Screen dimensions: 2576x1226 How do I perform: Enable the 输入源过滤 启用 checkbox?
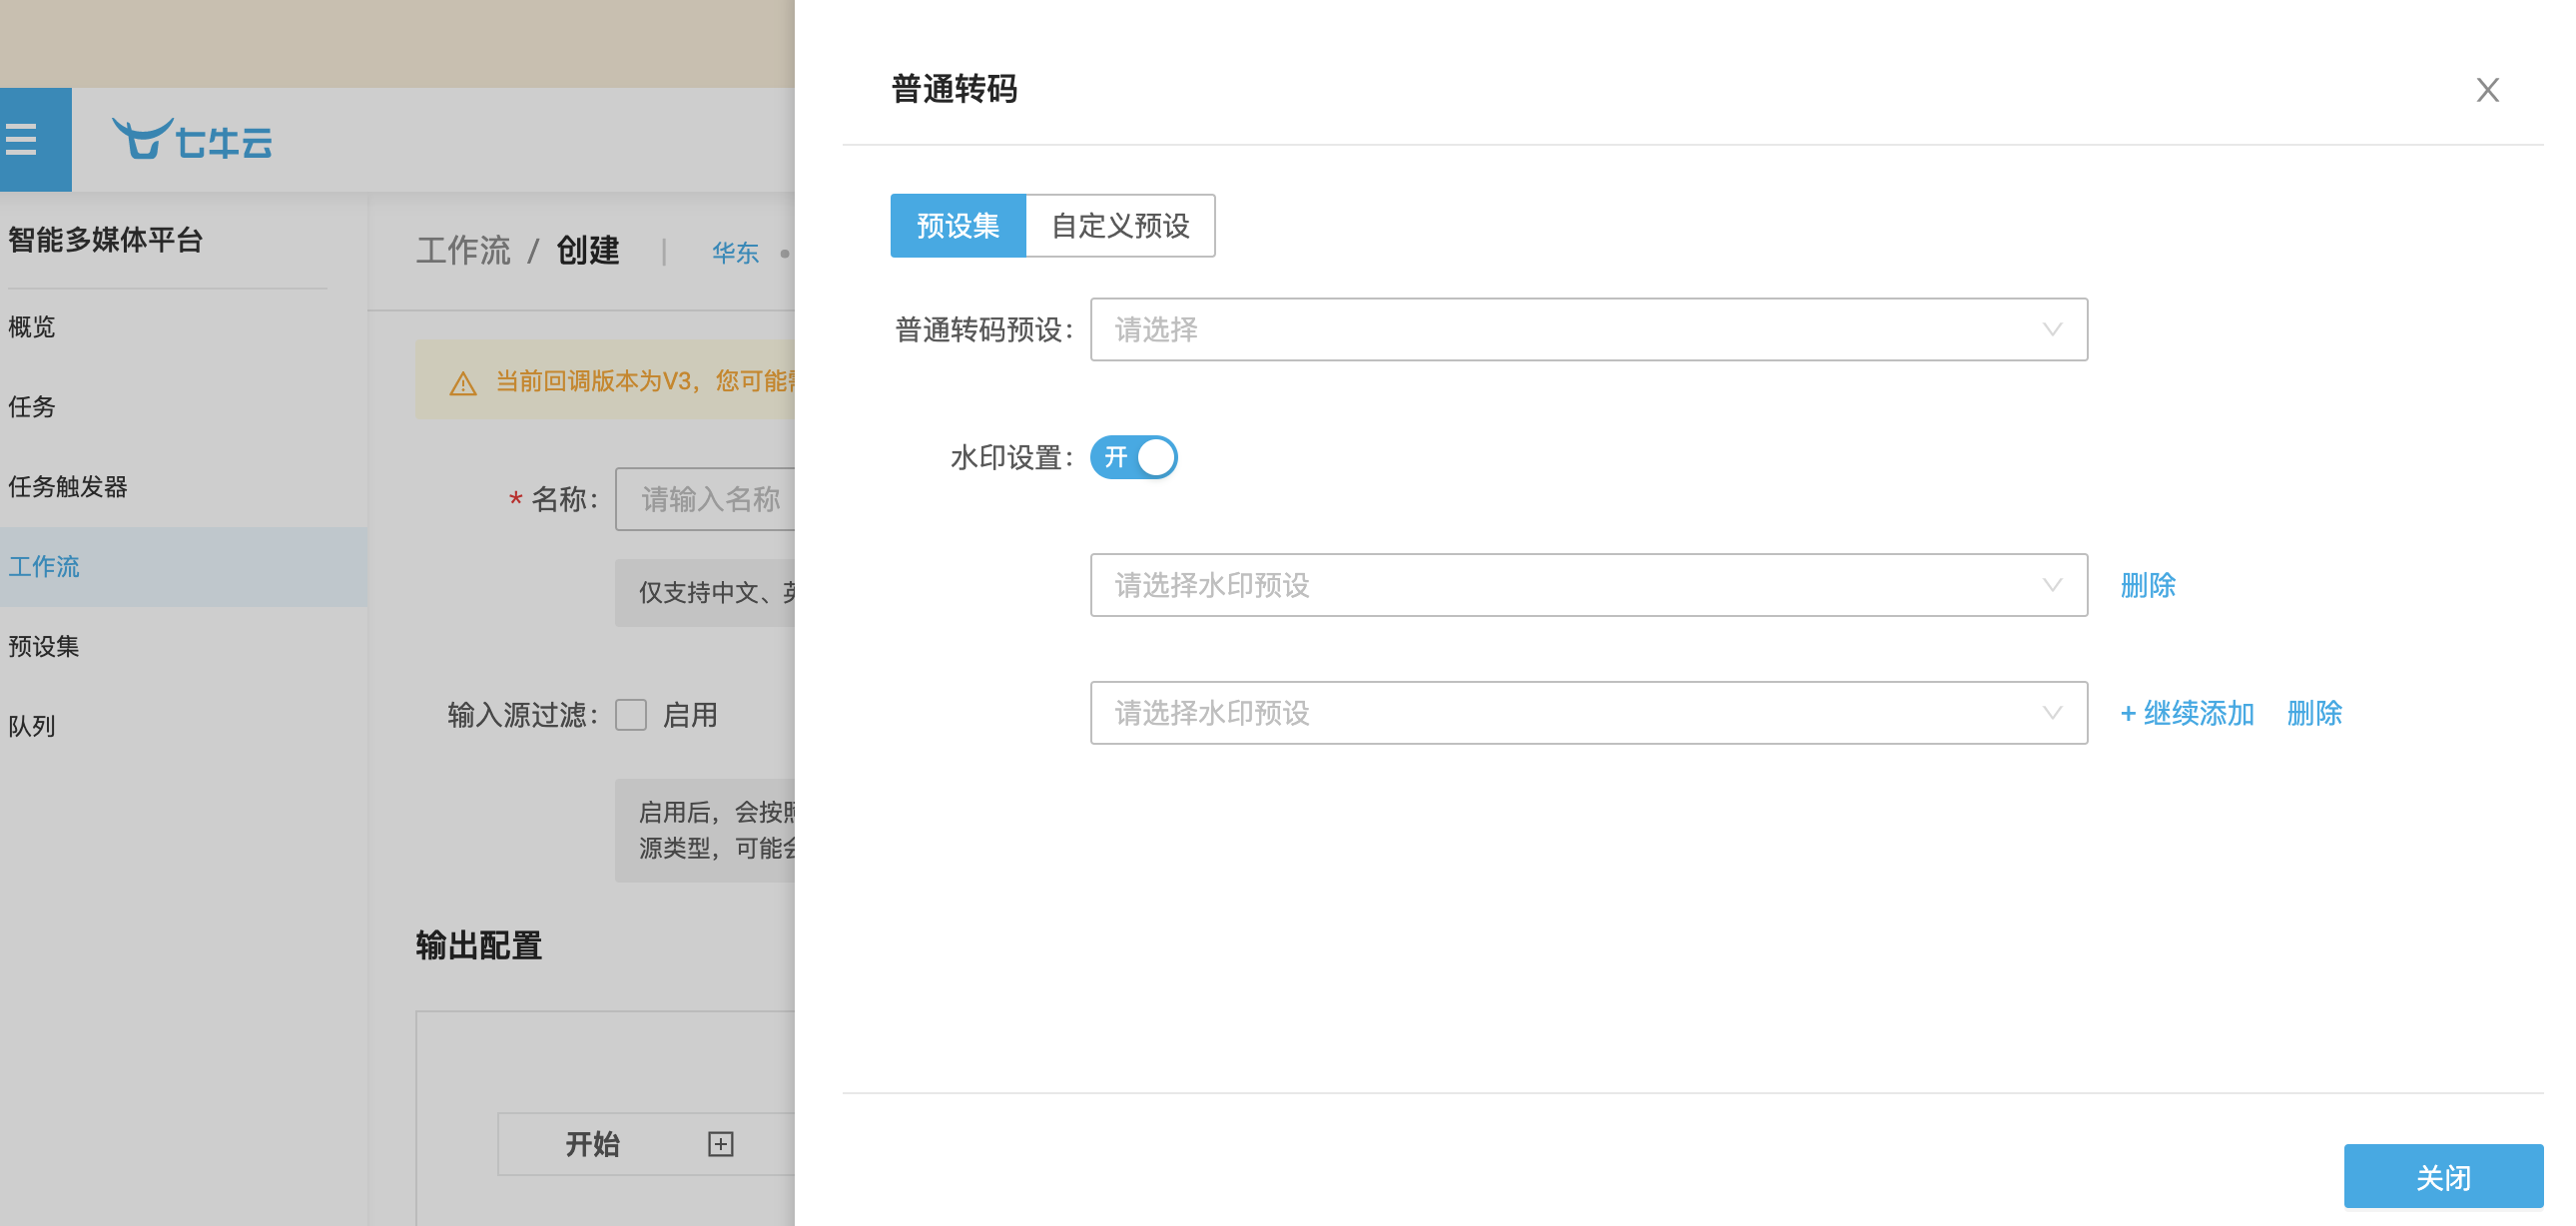(631, 715)
